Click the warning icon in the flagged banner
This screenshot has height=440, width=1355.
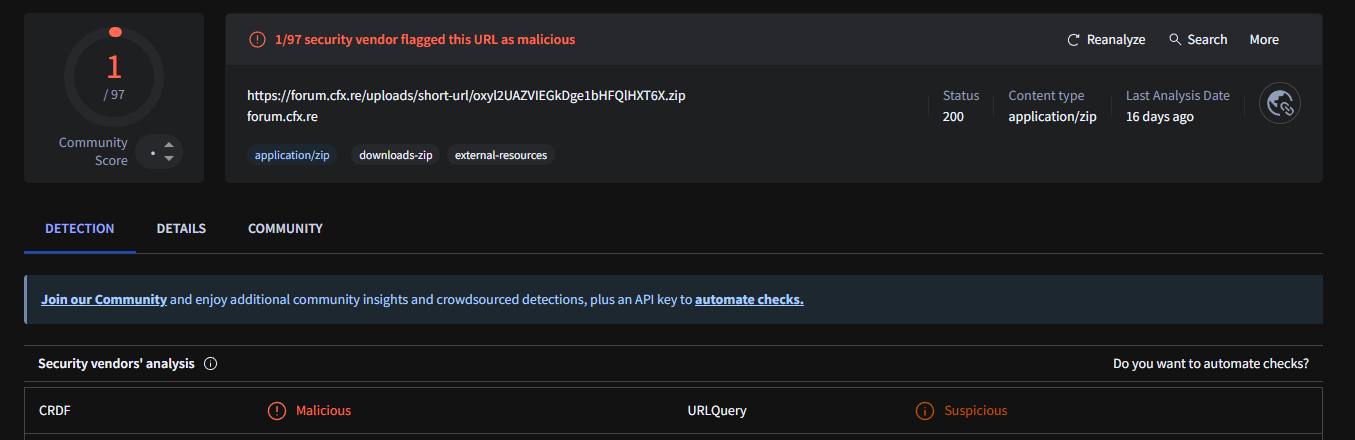coord(257,40)
